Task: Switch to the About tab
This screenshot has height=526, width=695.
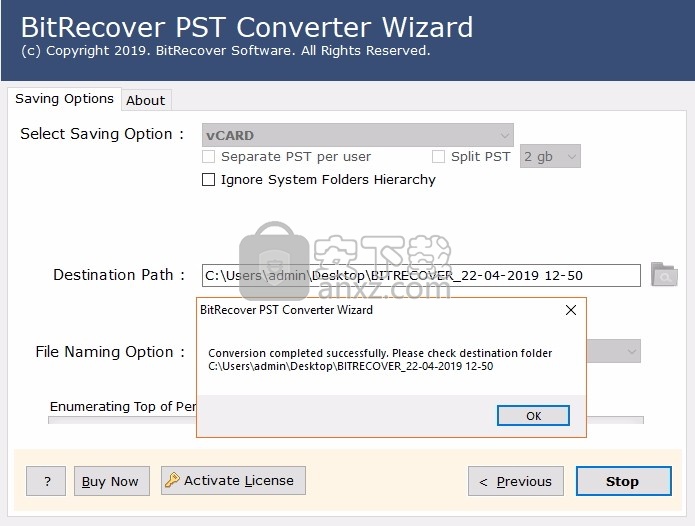Action: pos(145,100)
